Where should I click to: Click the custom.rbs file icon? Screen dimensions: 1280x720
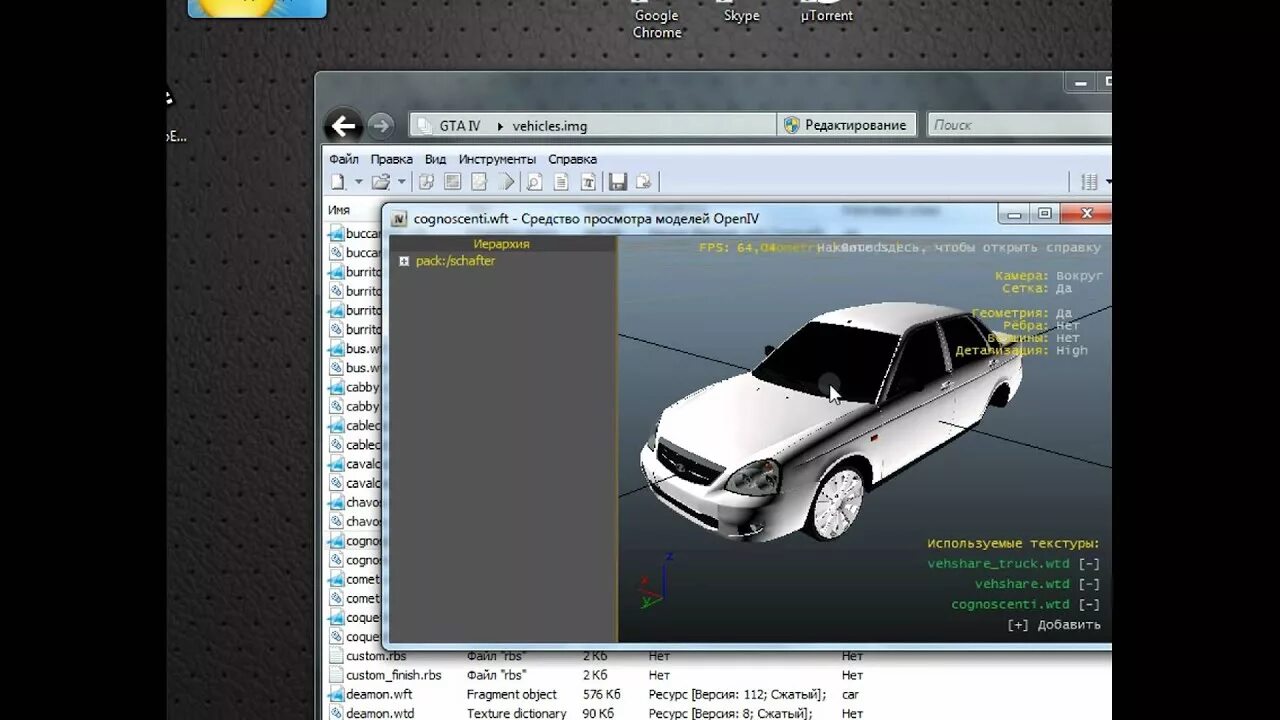pos(336,656)
